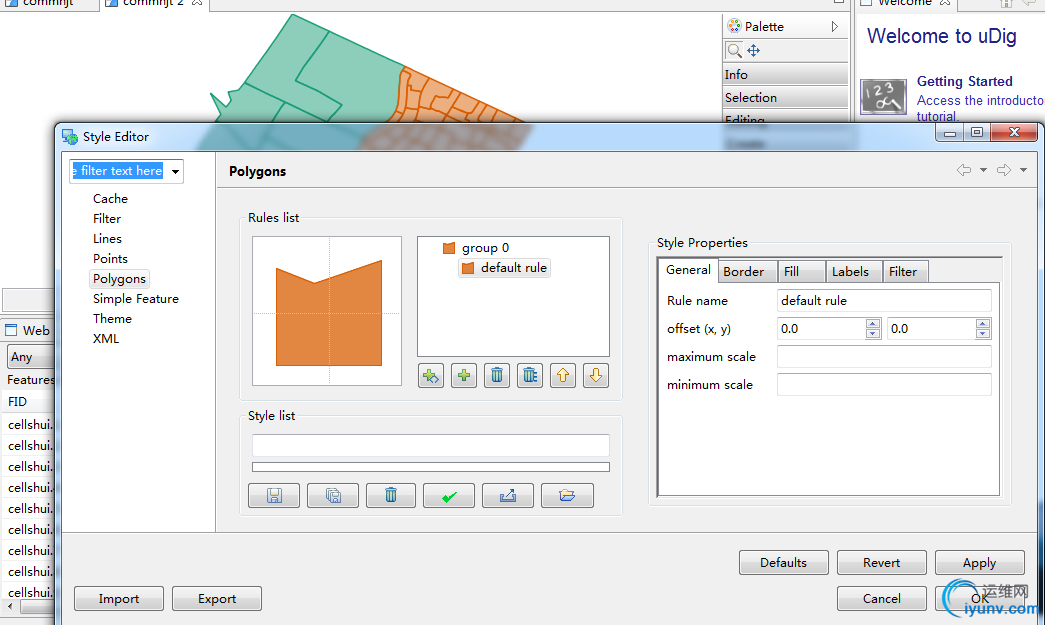1045x625 pixels.
Task: Save all styles with stacked floppy icon
Action: tap(333, 496)
